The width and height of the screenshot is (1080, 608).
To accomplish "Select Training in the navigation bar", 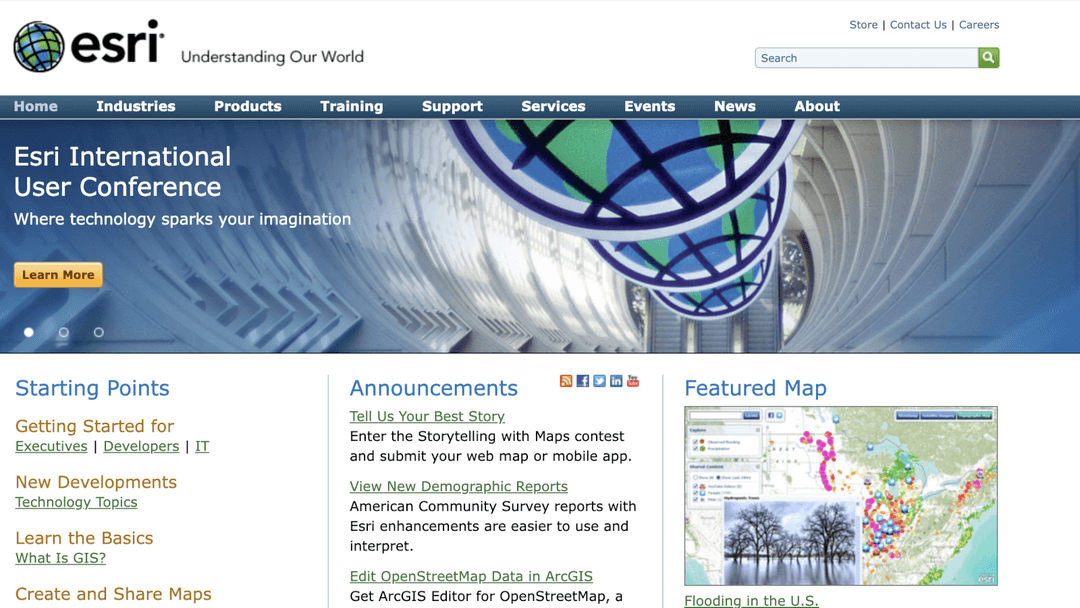I will pos(351,106).
